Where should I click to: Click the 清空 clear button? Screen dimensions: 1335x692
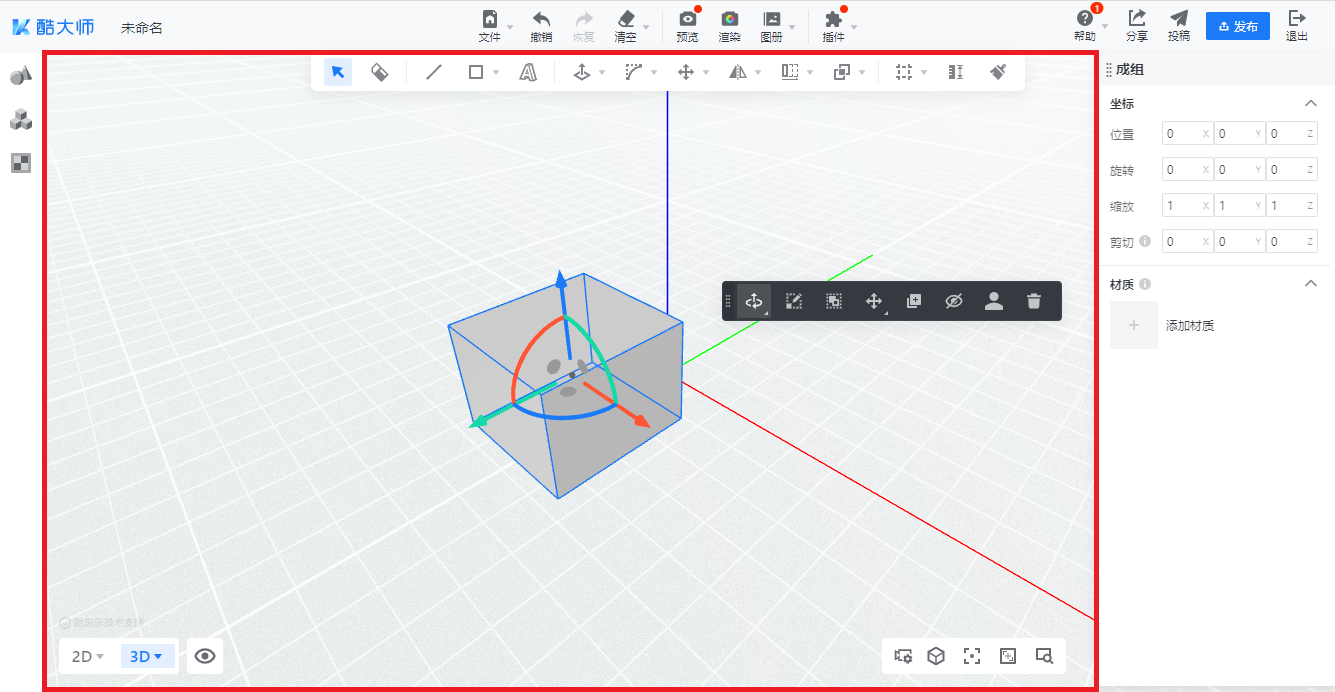pos(626,26)
